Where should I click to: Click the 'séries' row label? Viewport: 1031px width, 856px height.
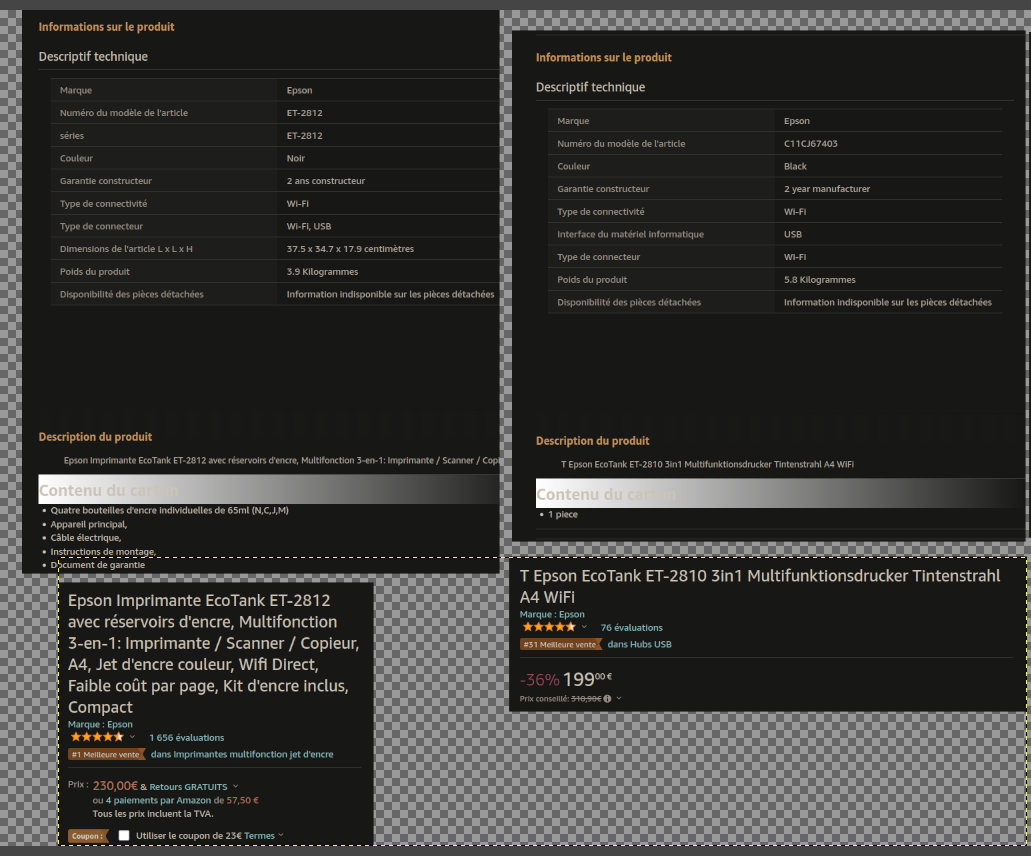[x=72, y=135]
